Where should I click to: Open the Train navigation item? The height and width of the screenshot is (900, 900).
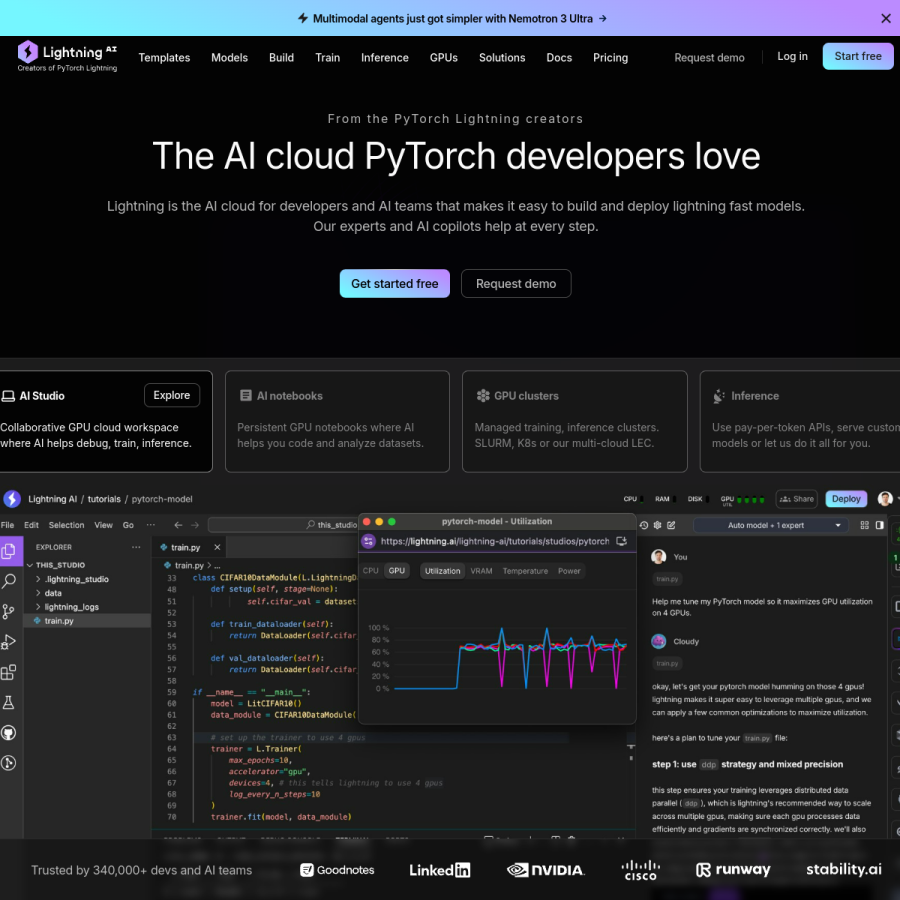[328, 57]
